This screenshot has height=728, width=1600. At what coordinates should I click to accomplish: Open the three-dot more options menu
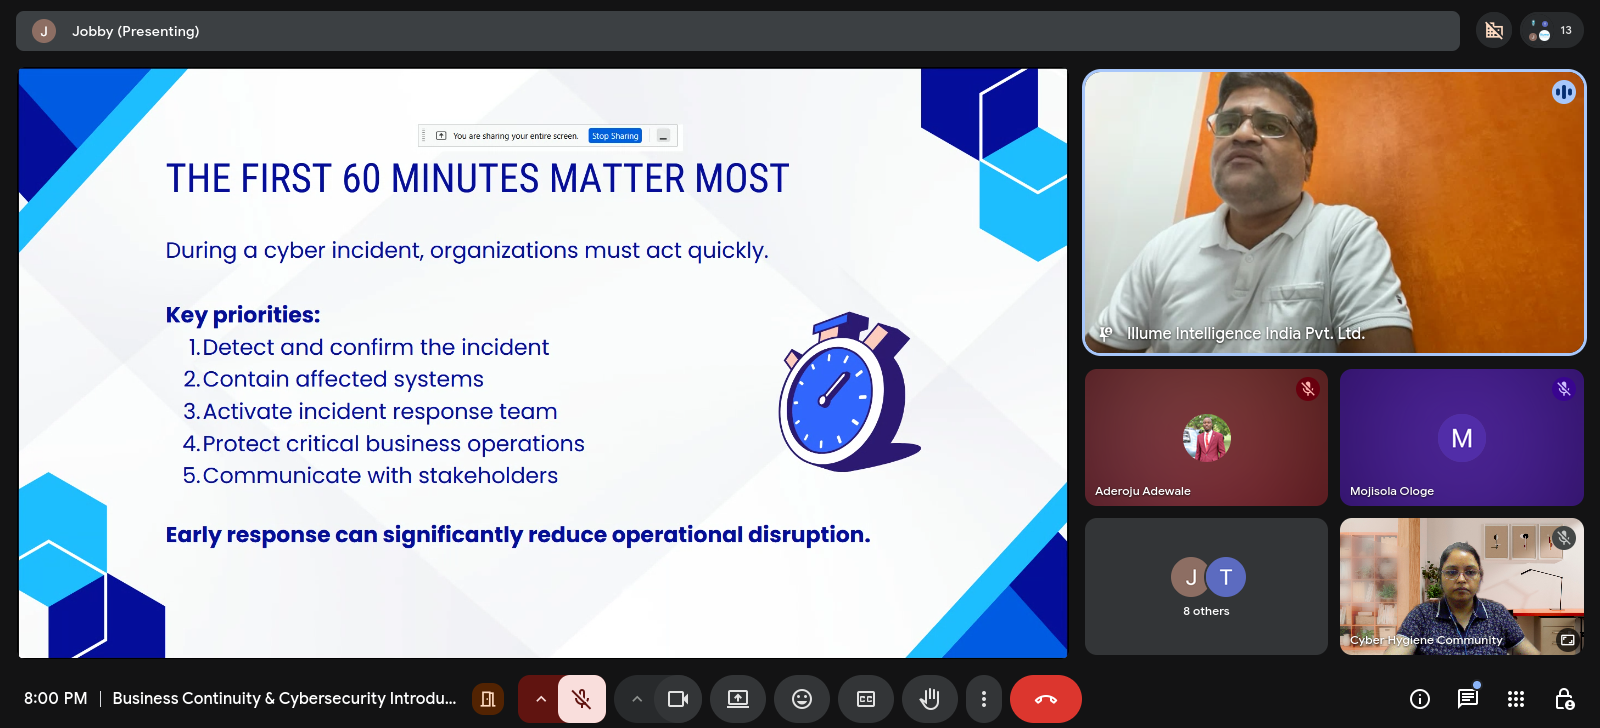pyautogui.click(x=984, y=699)
